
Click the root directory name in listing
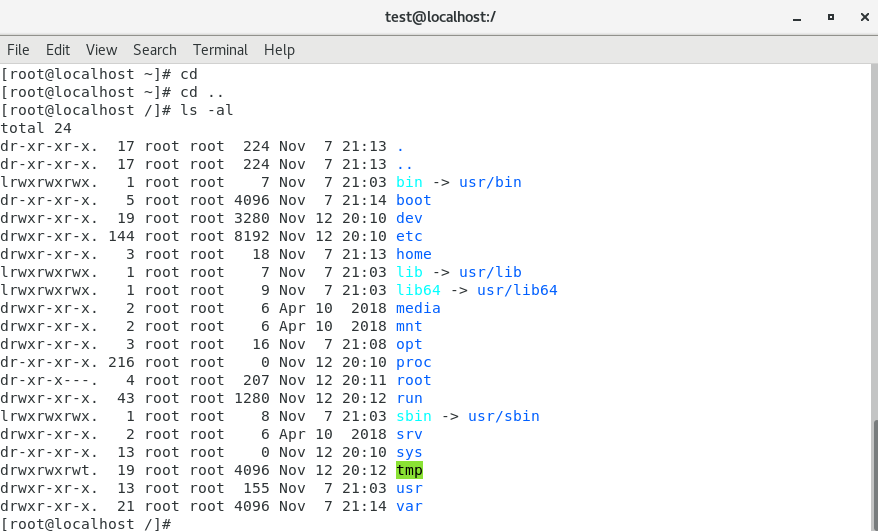414,380
